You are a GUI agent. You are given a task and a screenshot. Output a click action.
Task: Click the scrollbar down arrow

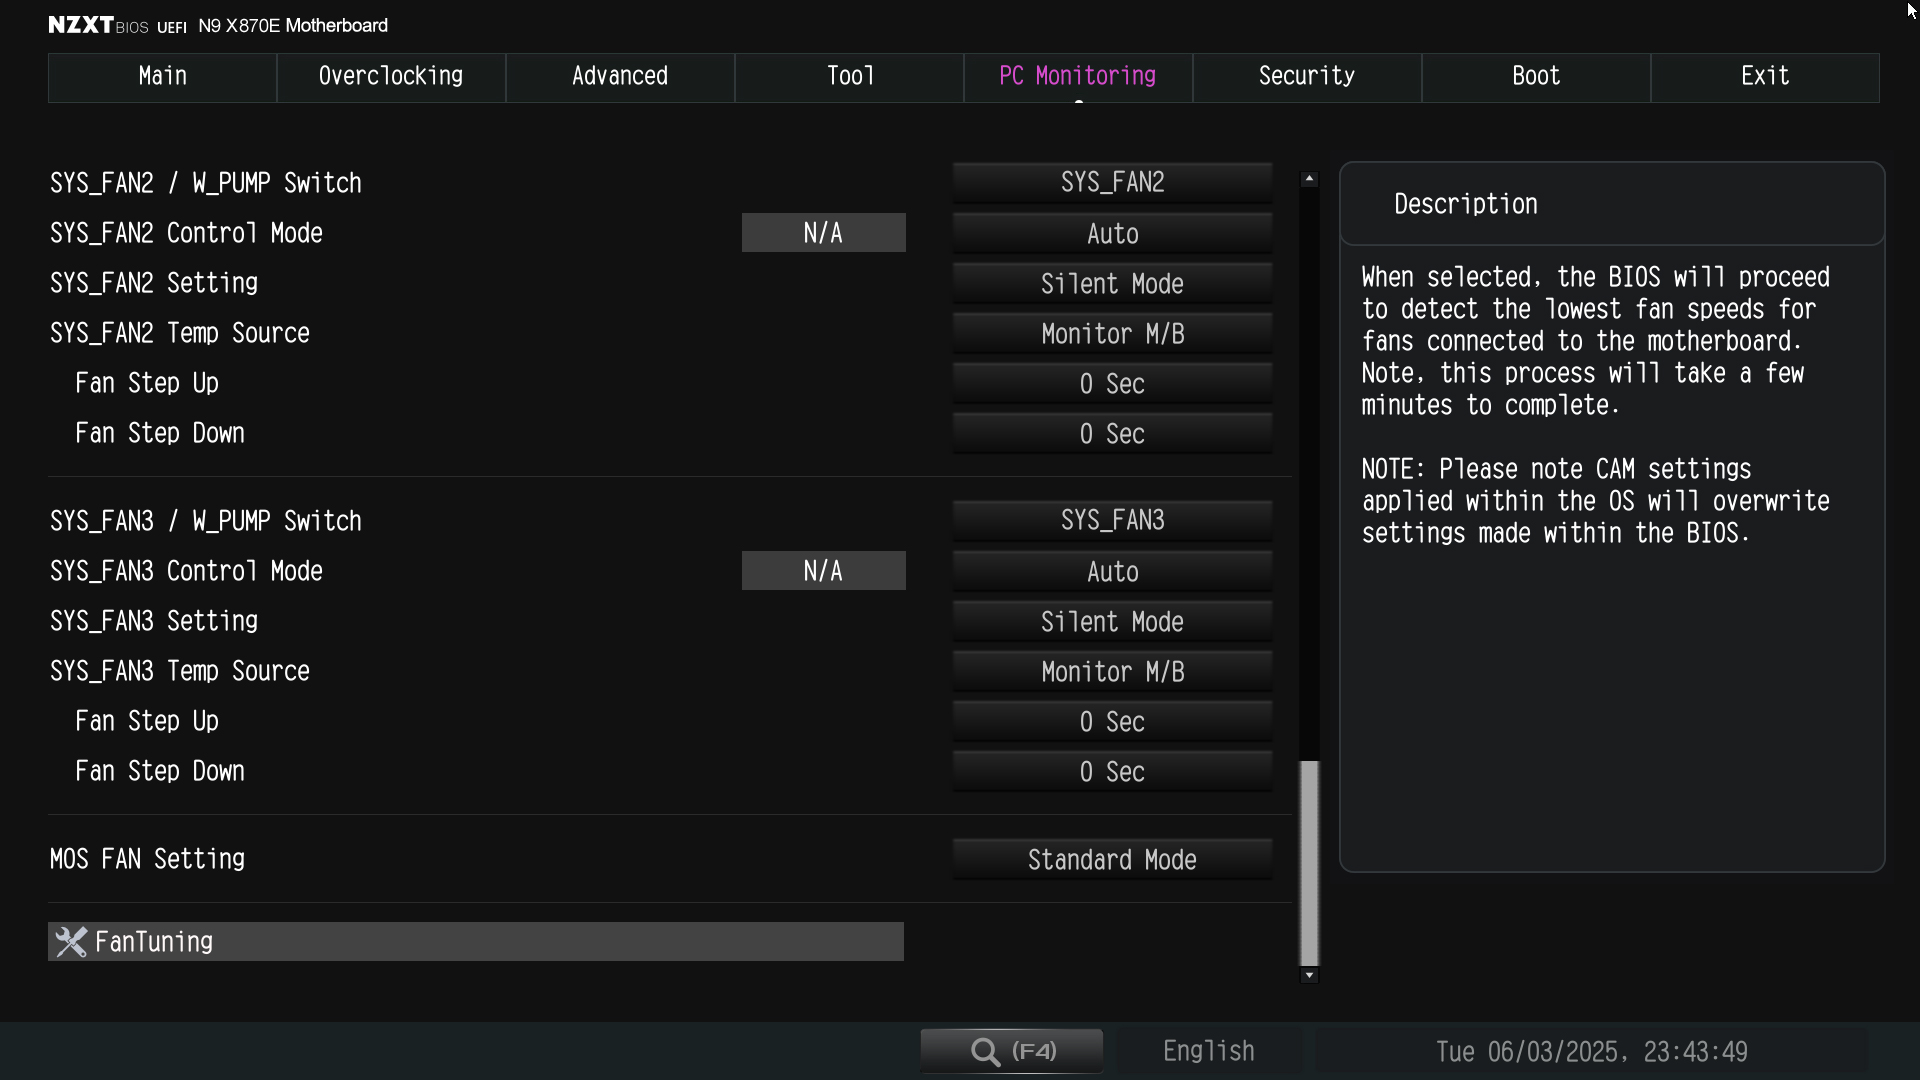(x=1309, y=975)
